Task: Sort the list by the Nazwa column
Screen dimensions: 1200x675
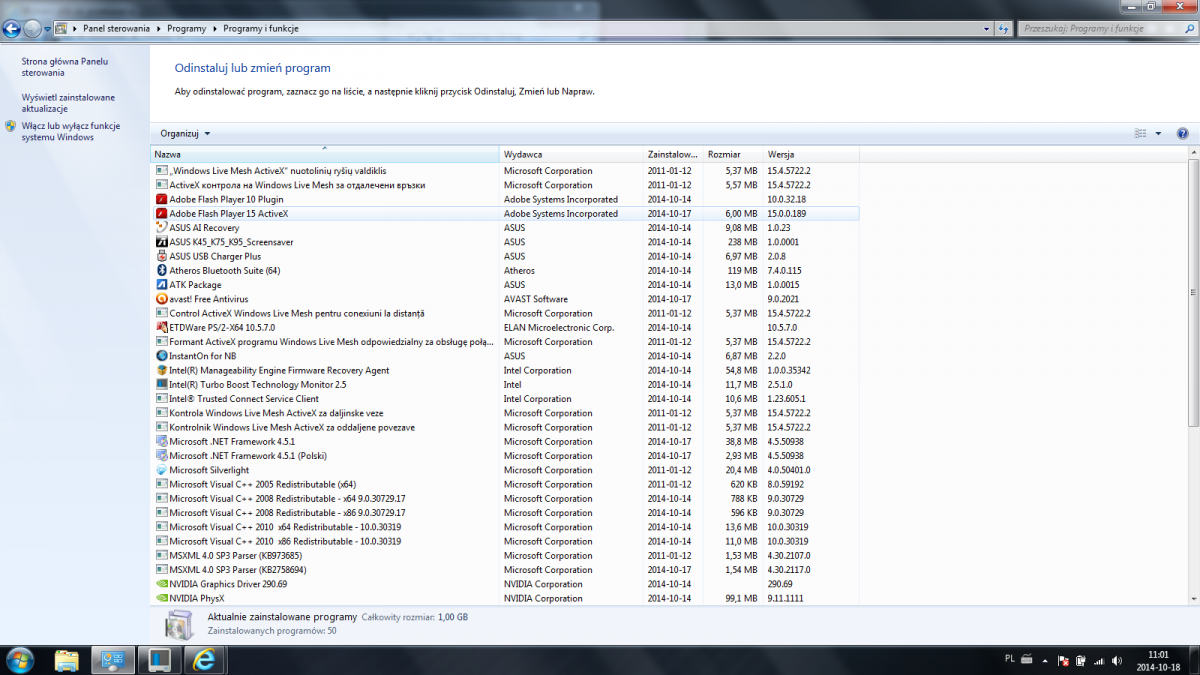Action: pyautogui.click(x=324, y=154)
